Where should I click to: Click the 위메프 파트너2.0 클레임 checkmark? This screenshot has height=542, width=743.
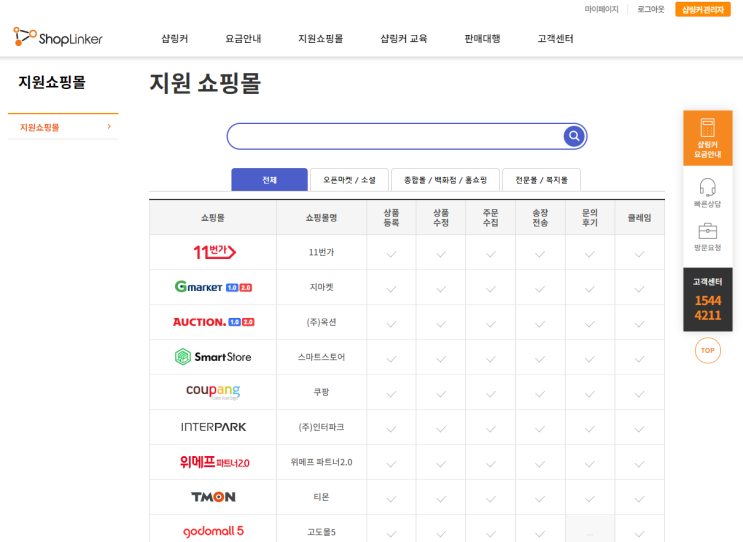pyautogui.click(x=639, y=464)
